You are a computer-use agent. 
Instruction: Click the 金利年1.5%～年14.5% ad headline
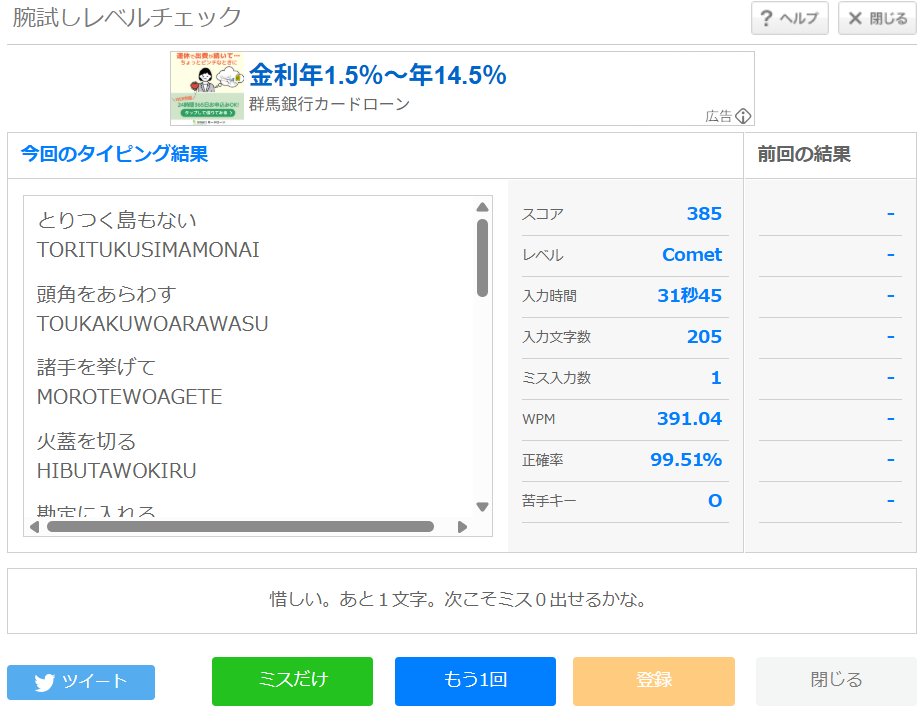[377, 75]
